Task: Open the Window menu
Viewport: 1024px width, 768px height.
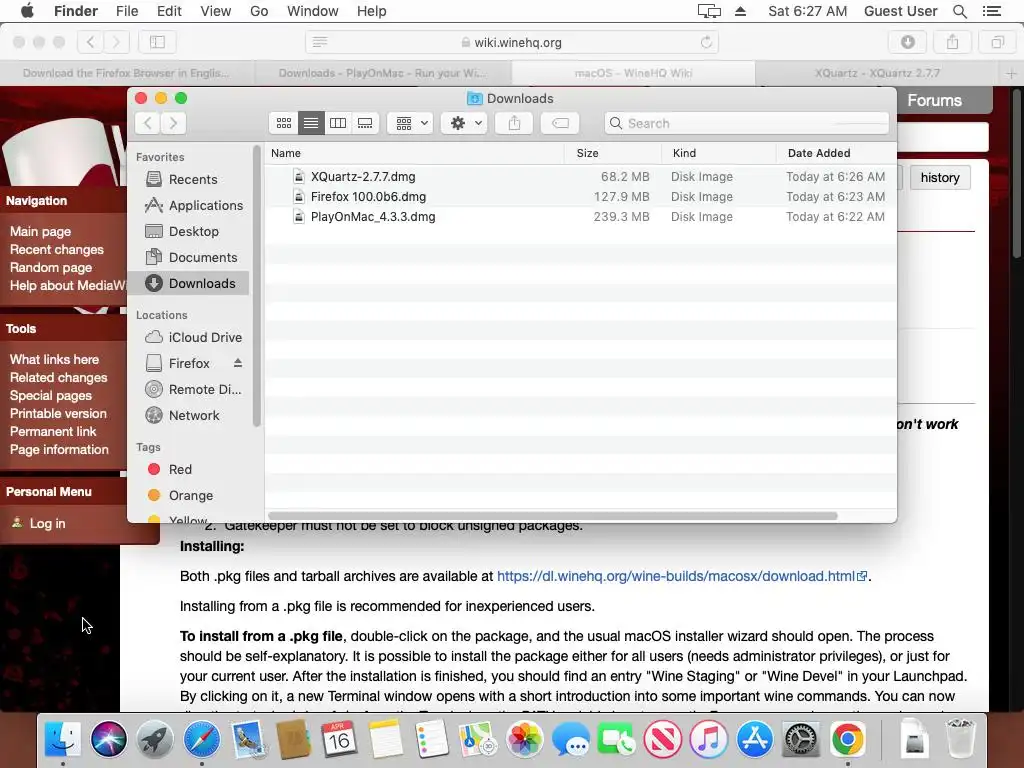Action: [x=313, y=11]
